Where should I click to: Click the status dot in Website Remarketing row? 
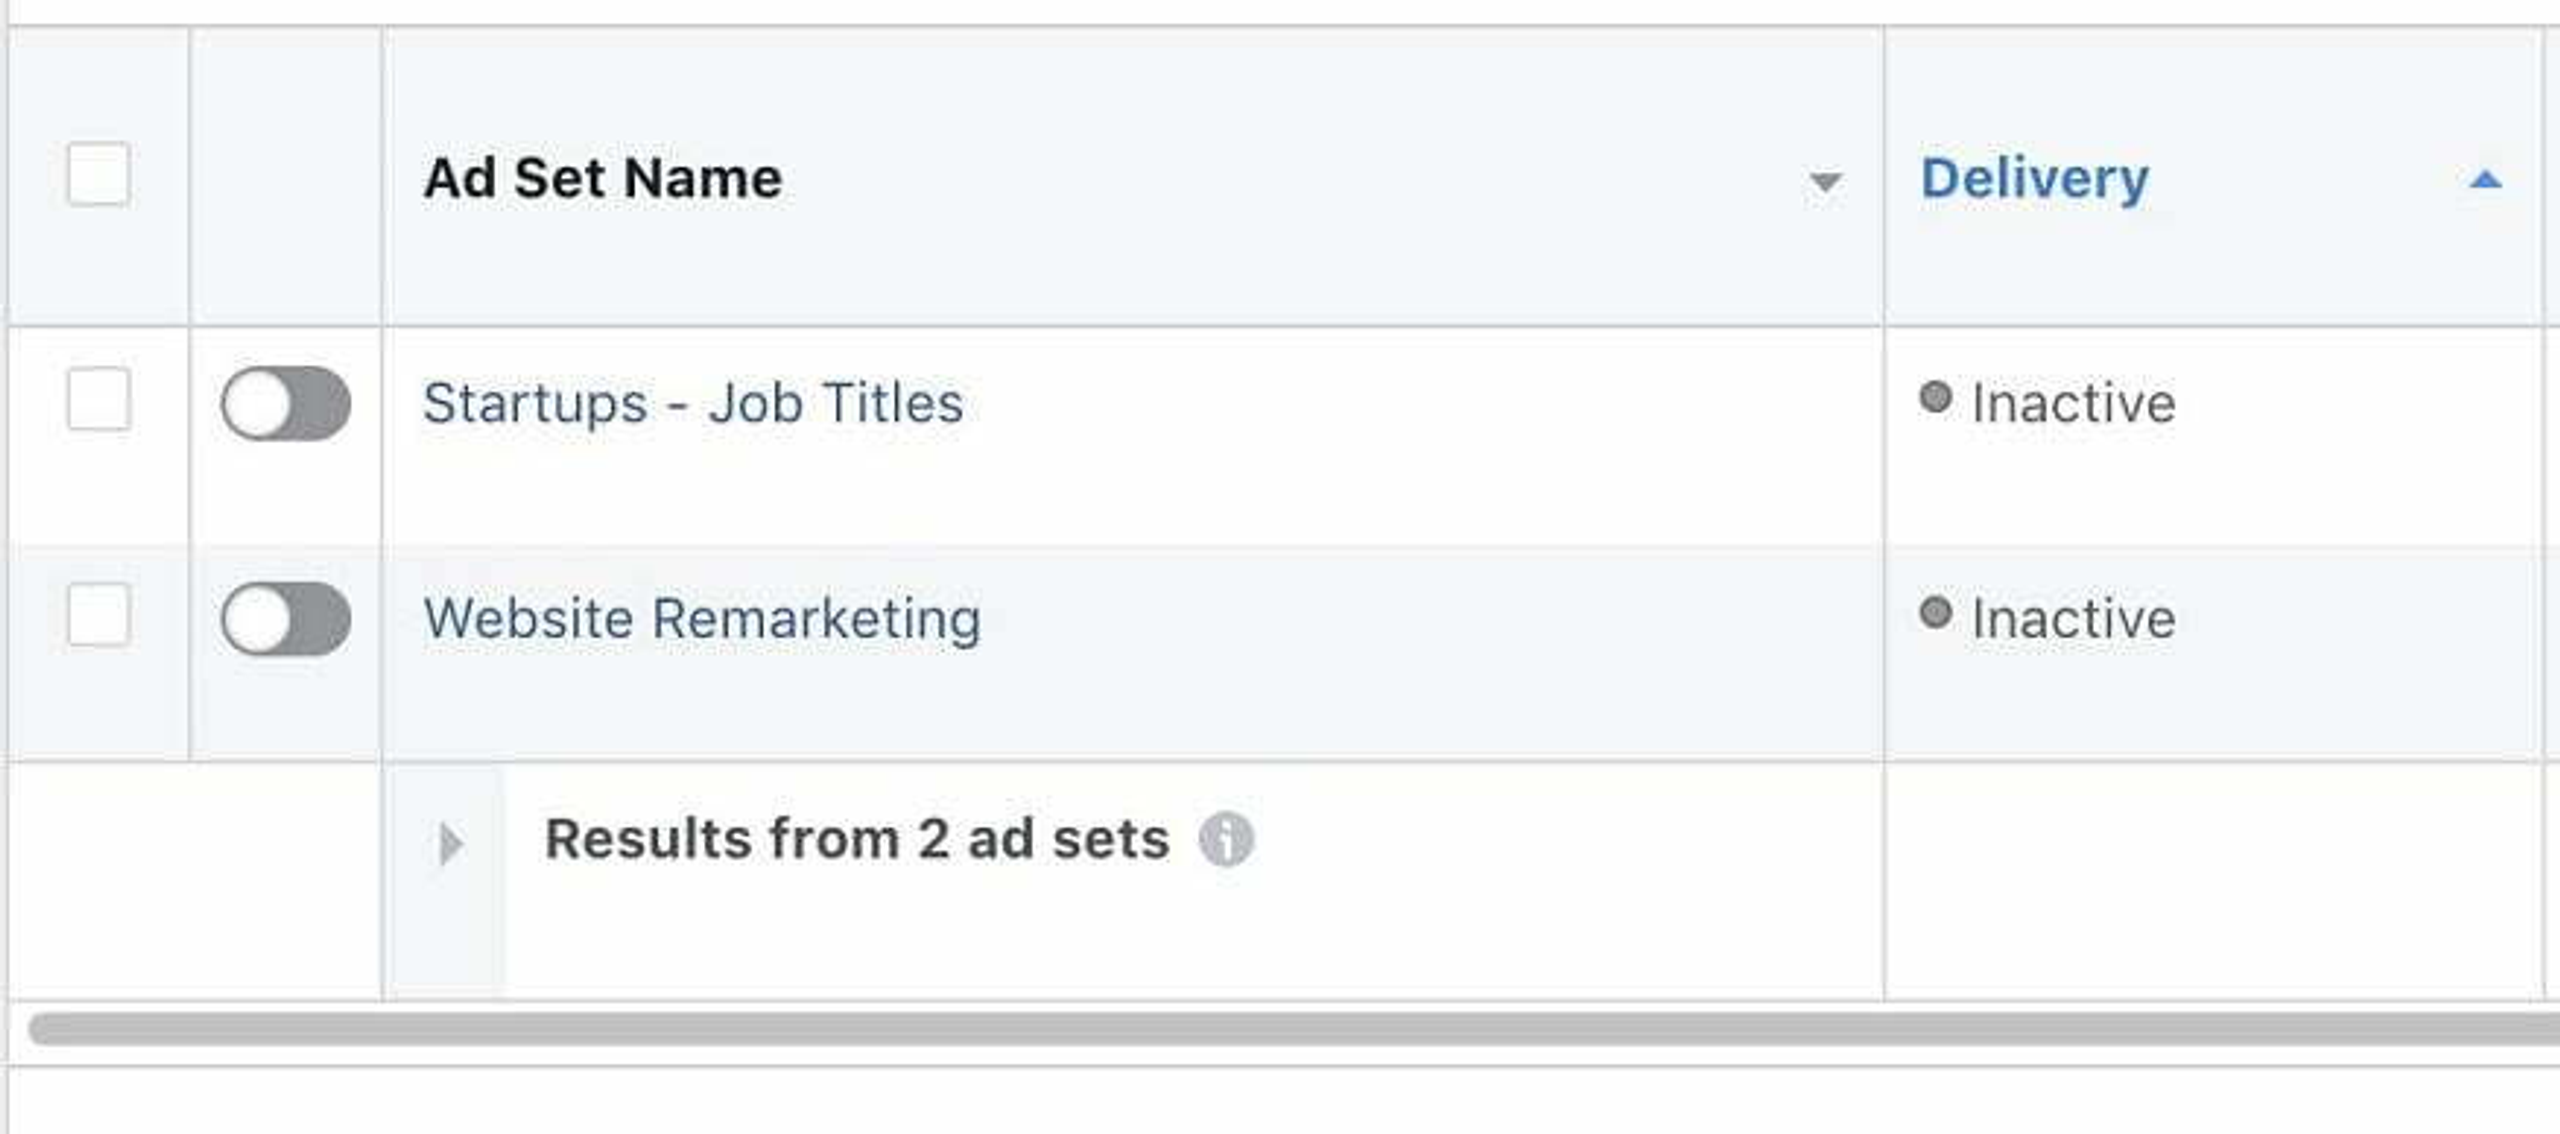[1935, 612]
